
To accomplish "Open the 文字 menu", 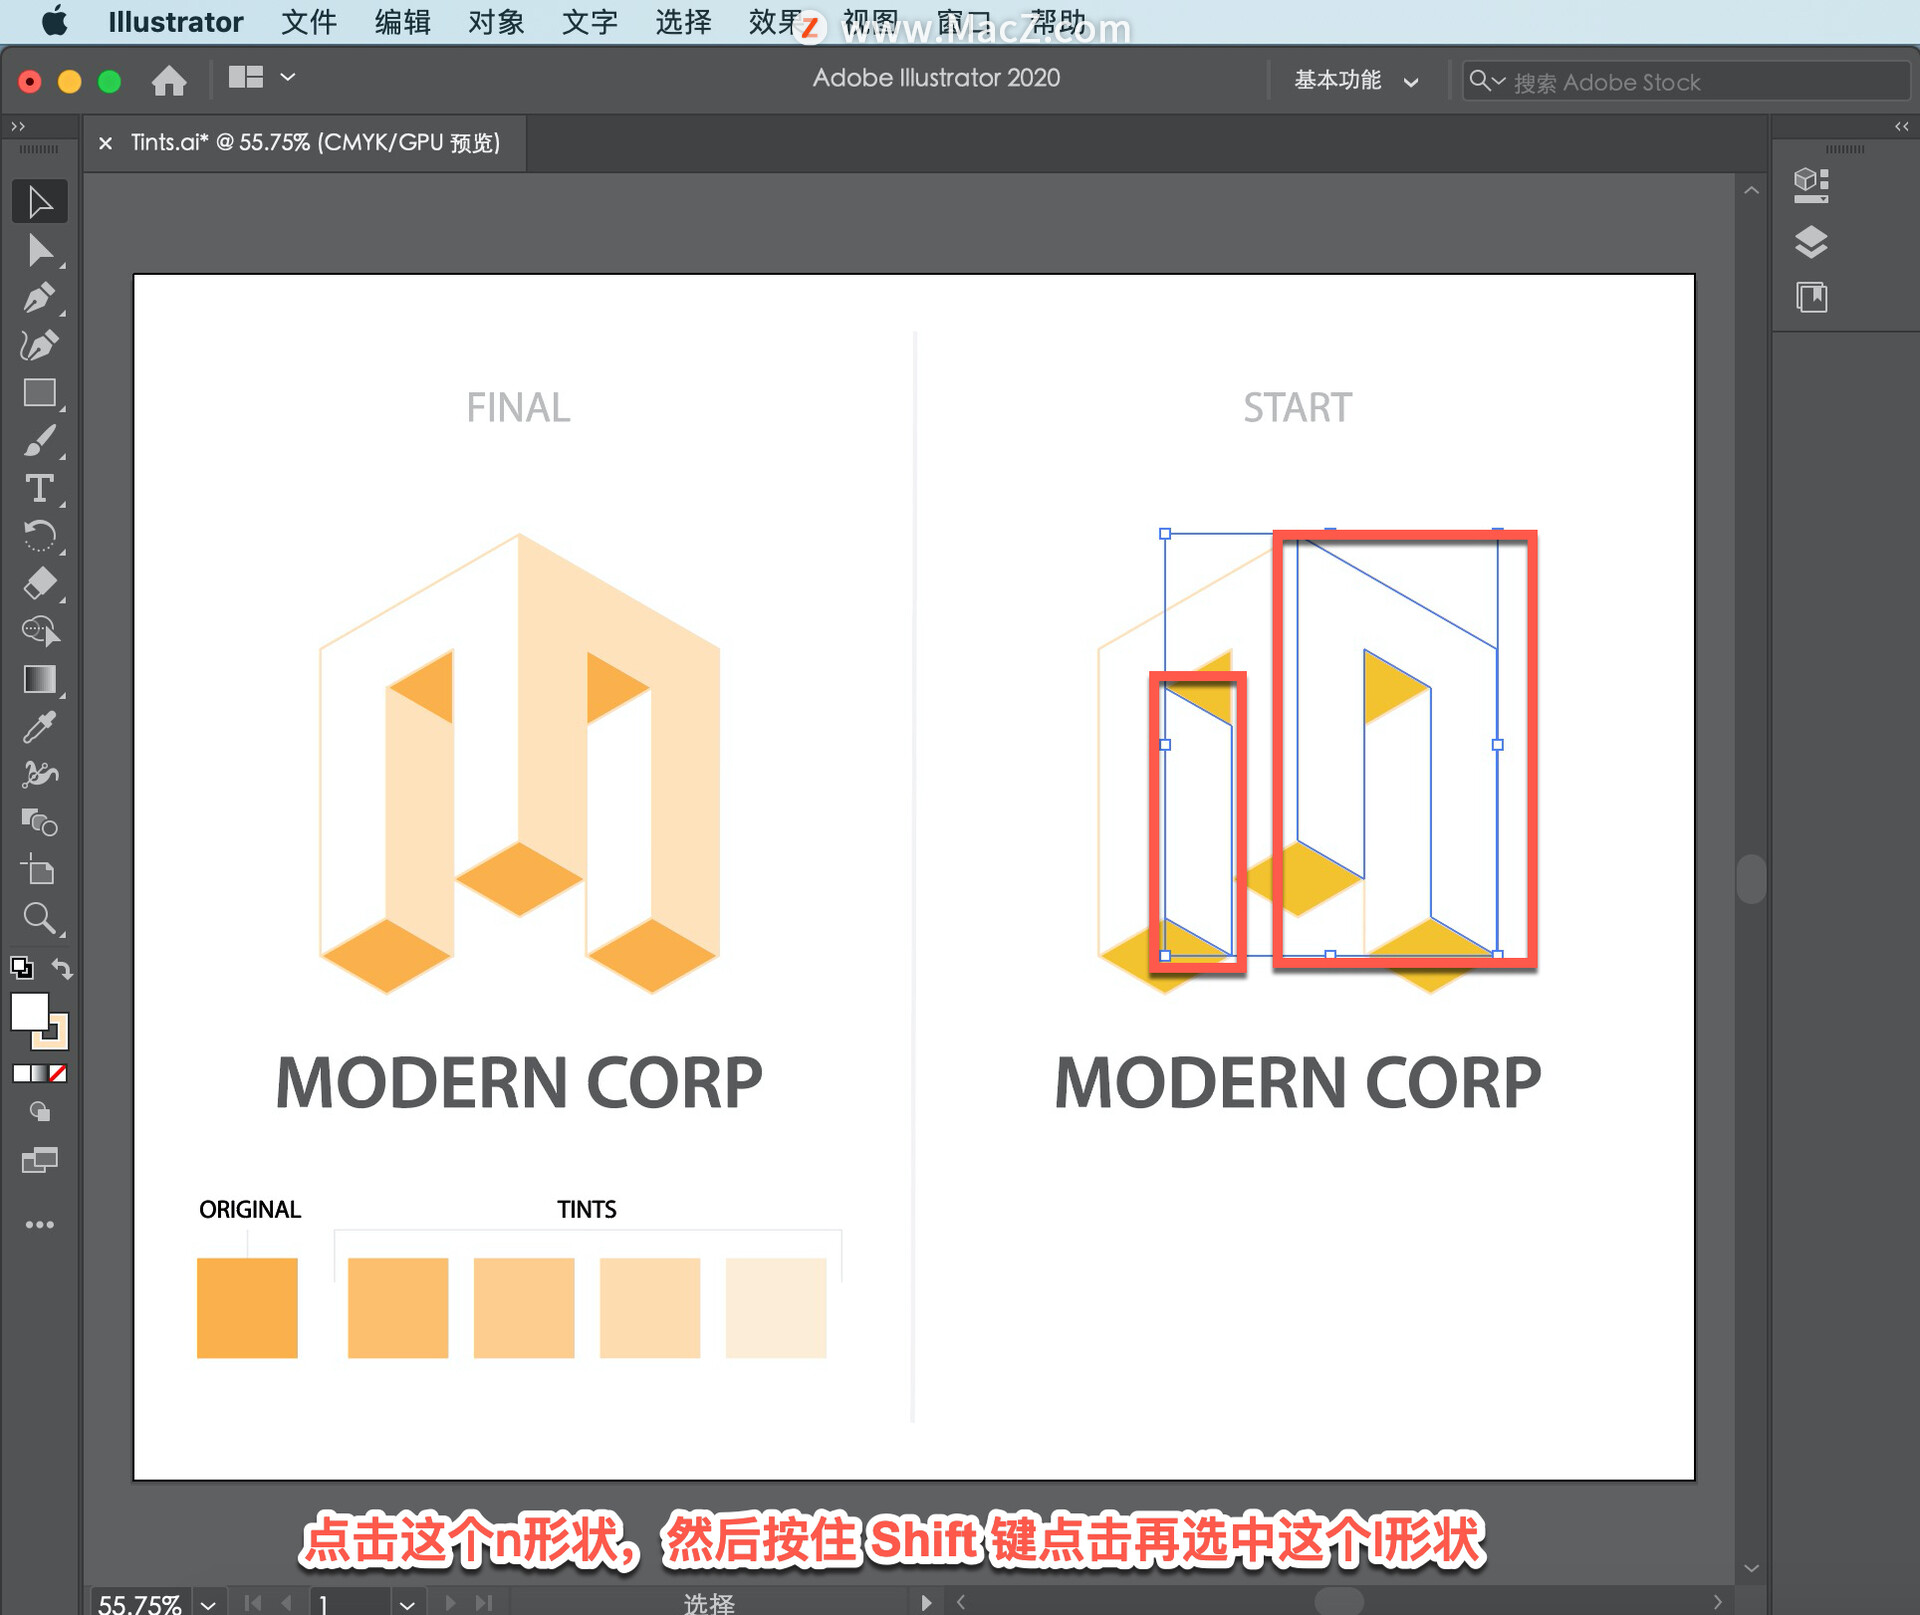I will 589,21.
